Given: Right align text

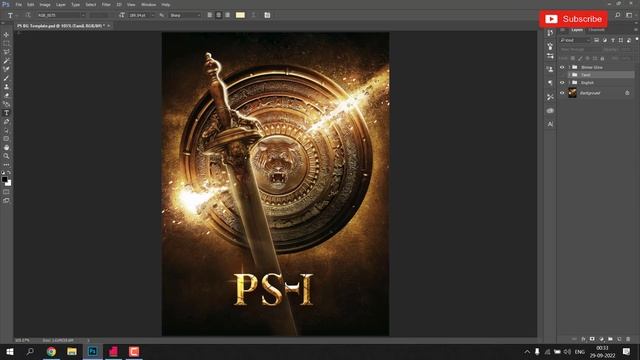Looking at the screenshot, I should pos(227,15).
